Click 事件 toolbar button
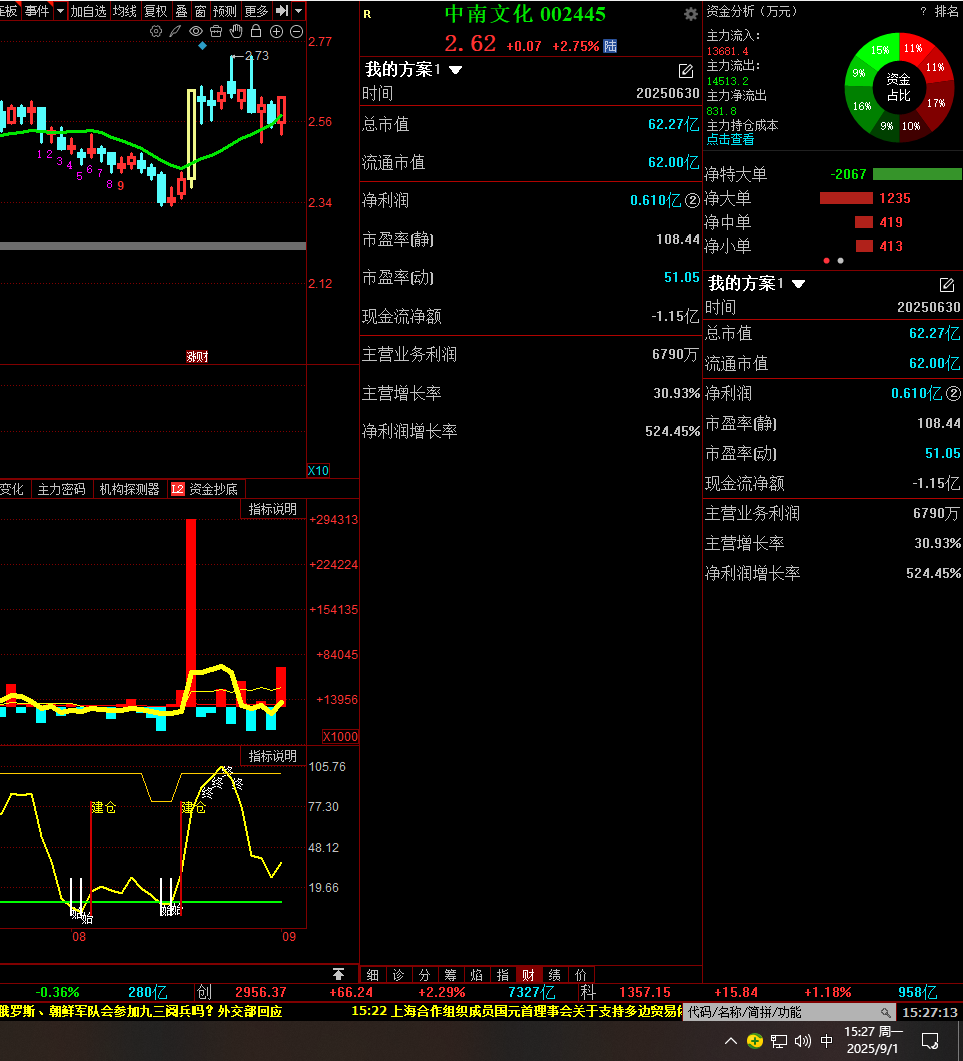963x1061 pixels. coord(37,11)
